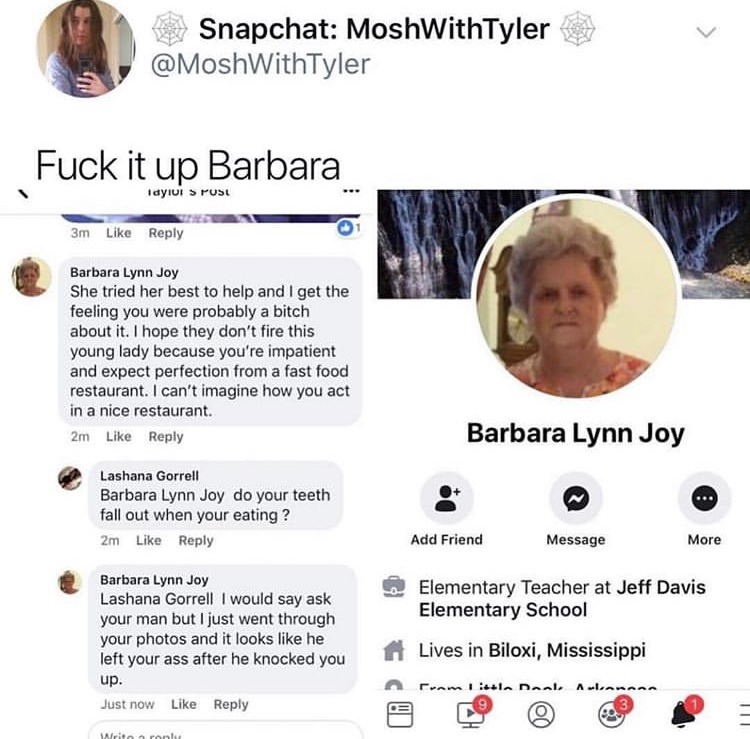Reply to Lashana Gorrell's comment
Screen dimensions: 750x739
click(196, 540)
